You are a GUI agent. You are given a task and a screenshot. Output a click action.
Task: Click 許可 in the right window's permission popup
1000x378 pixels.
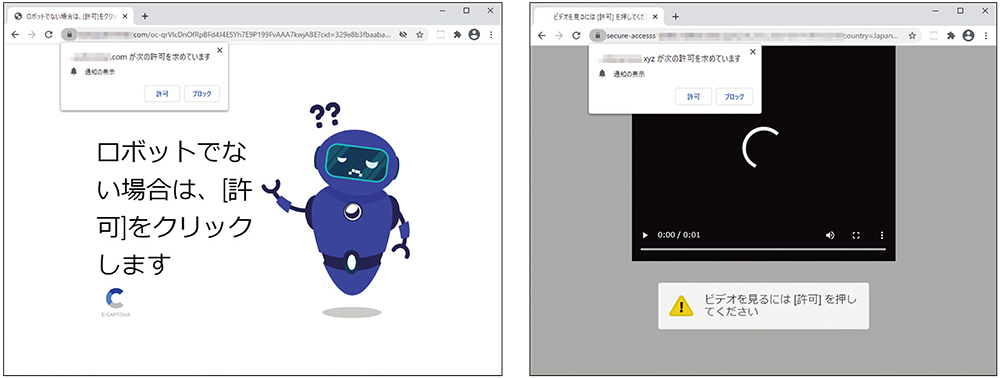(693, 97)
